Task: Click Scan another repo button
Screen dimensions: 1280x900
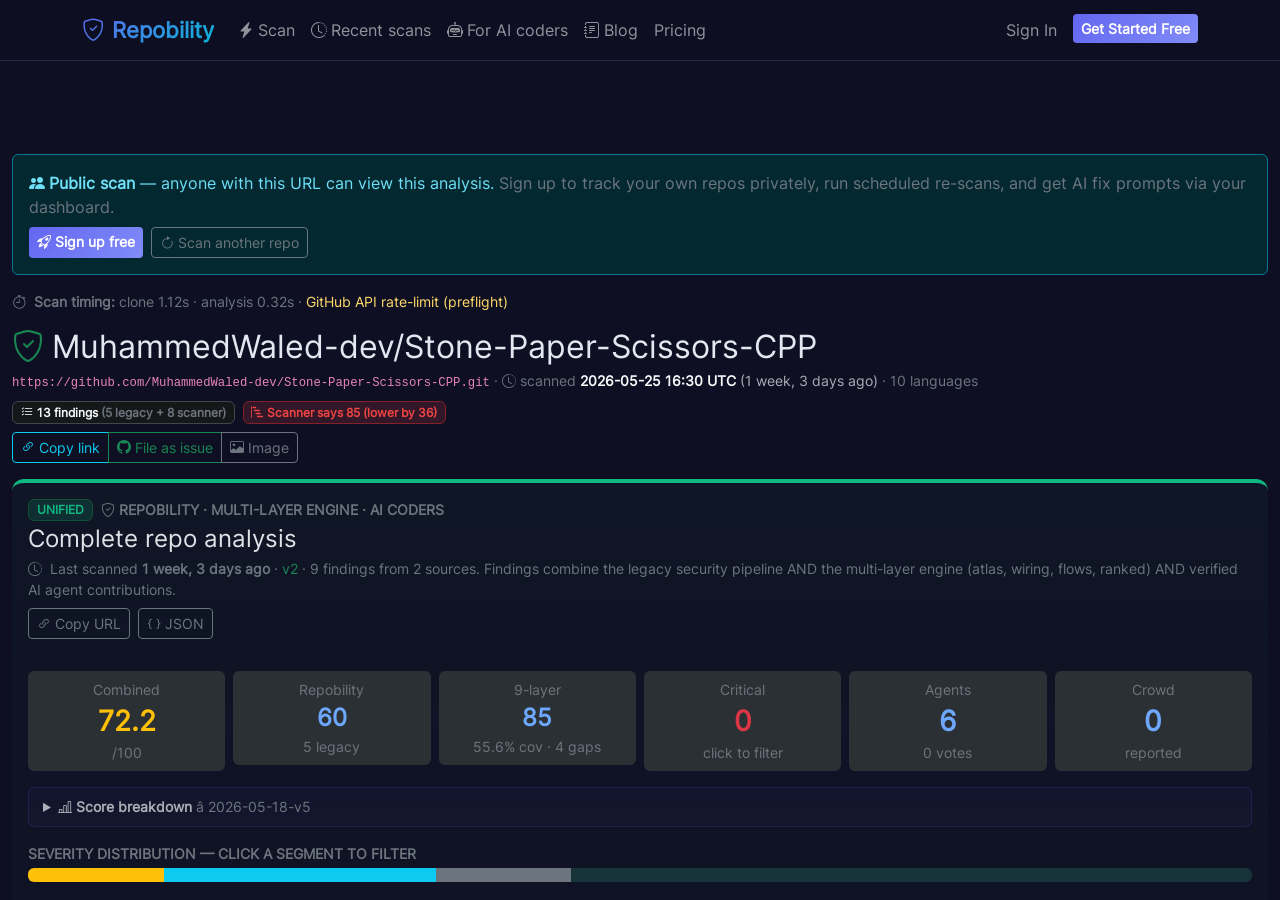Action: point(229,242)
